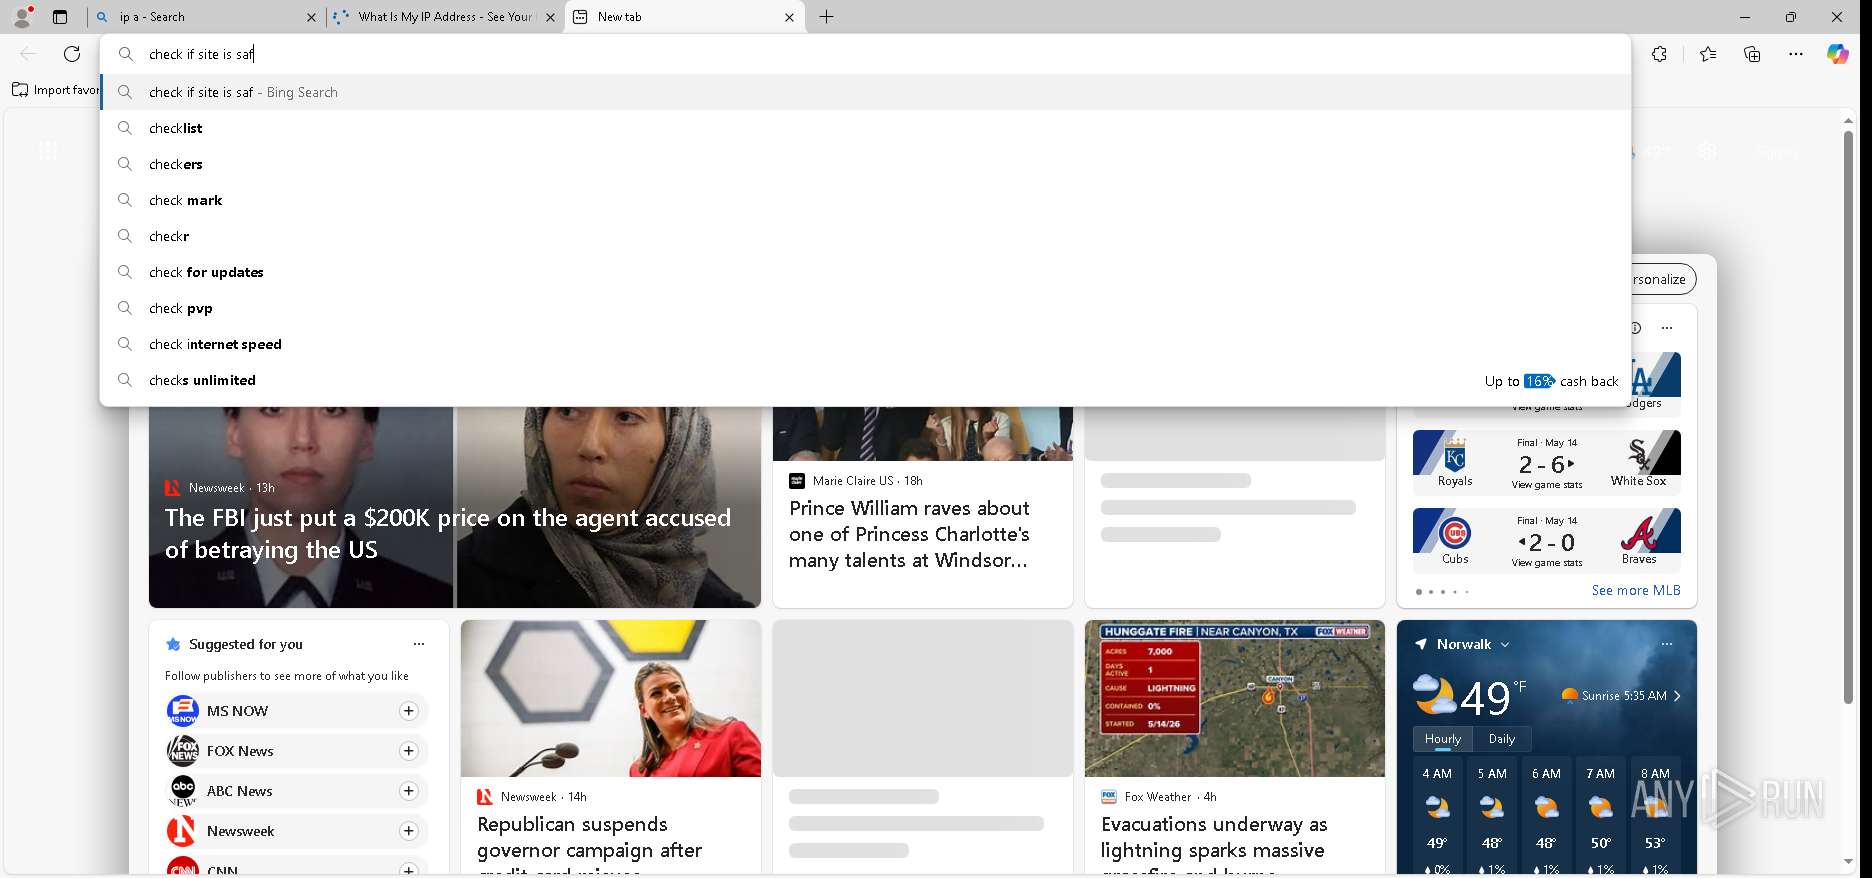Screen dimensions: 1872x878
Task: Open Suggested for you options ellipsis
Action: point(419,644)
